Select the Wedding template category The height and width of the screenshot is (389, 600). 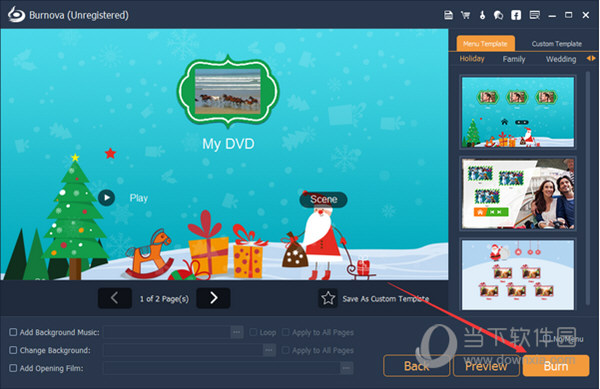tap(561, 59)
